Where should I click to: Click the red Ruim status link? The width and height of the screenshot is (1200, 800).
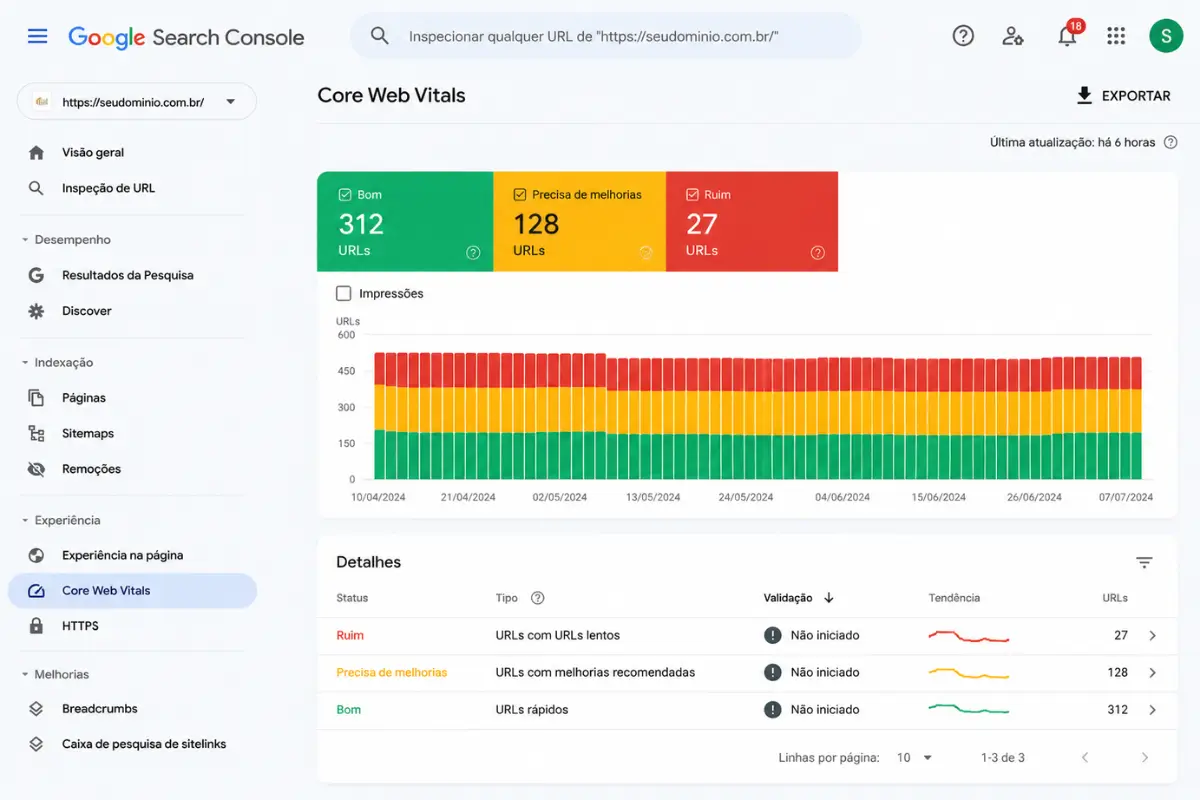click(350, 635)
